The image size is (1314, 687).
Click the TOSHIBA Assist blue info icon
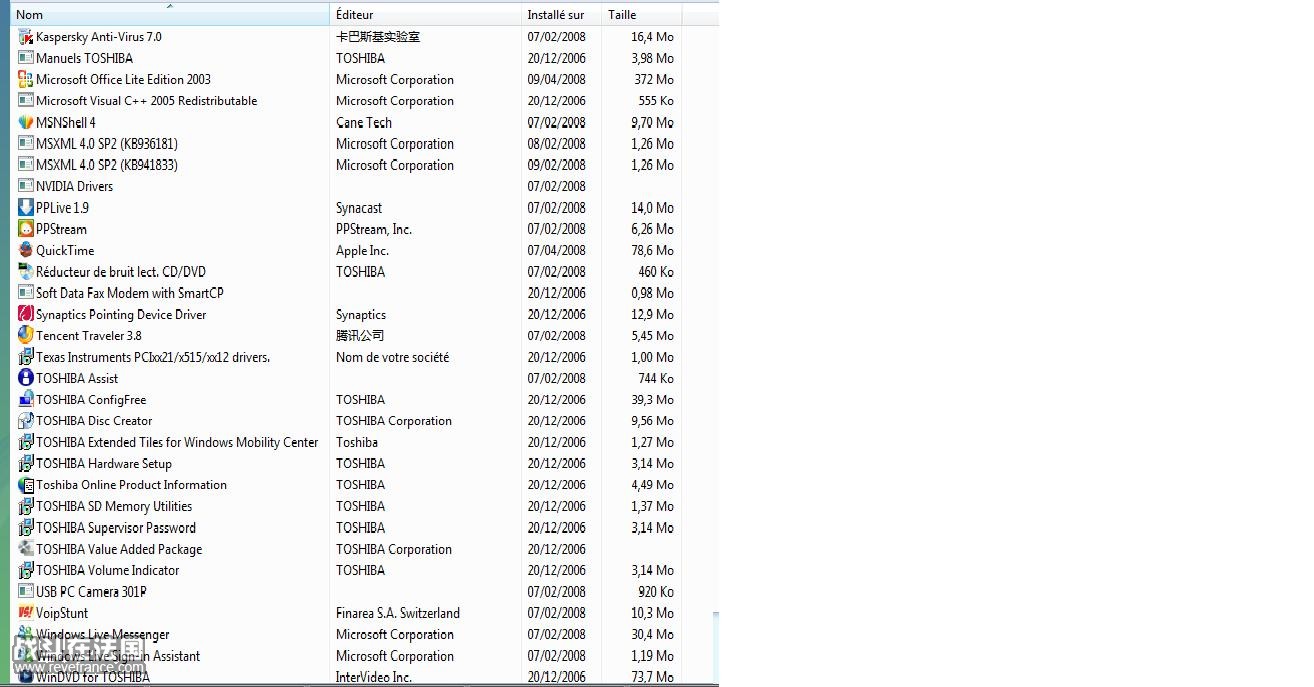(26, 378)
